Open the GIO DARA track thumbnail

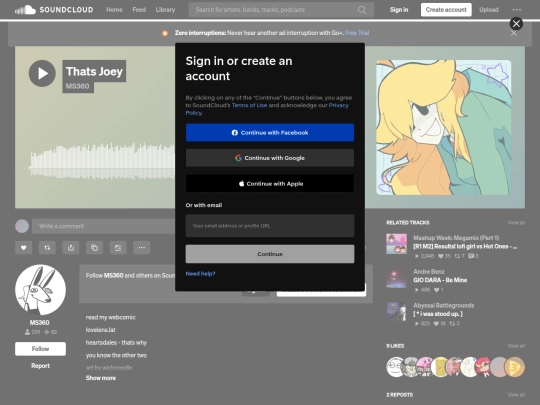point(396,278)
